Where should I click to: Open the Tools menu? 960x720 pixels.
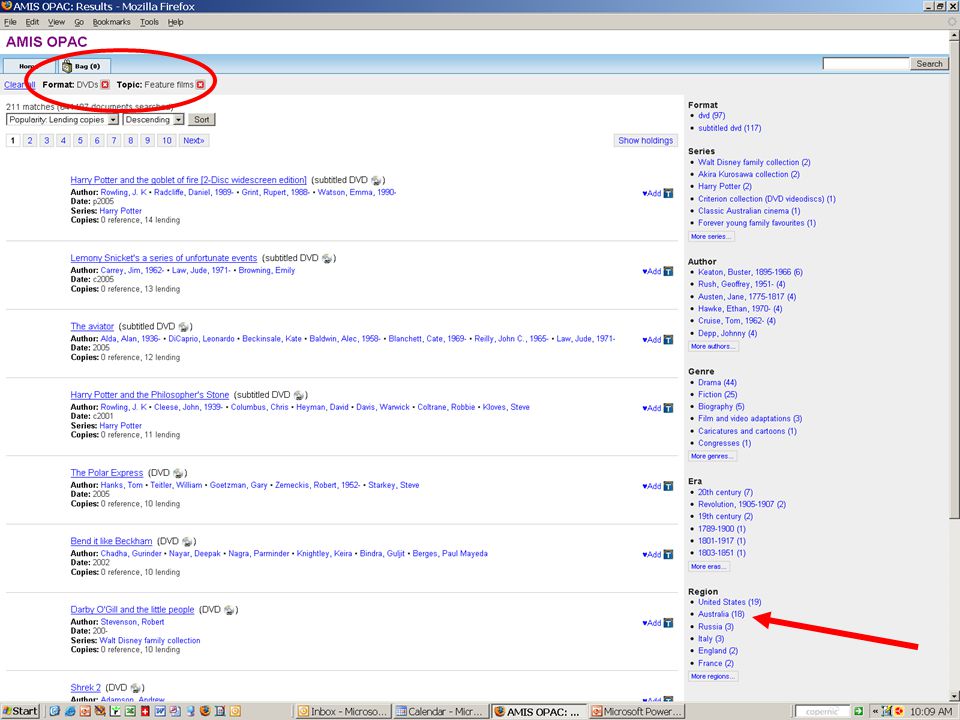tap(149, 22)
